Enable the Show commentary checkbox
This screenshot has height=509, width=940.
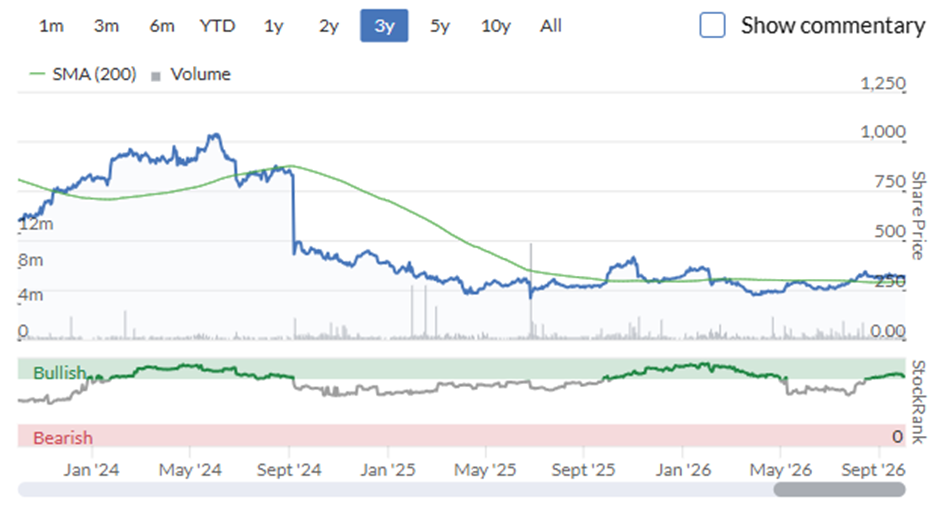click(x=712, y=25)
